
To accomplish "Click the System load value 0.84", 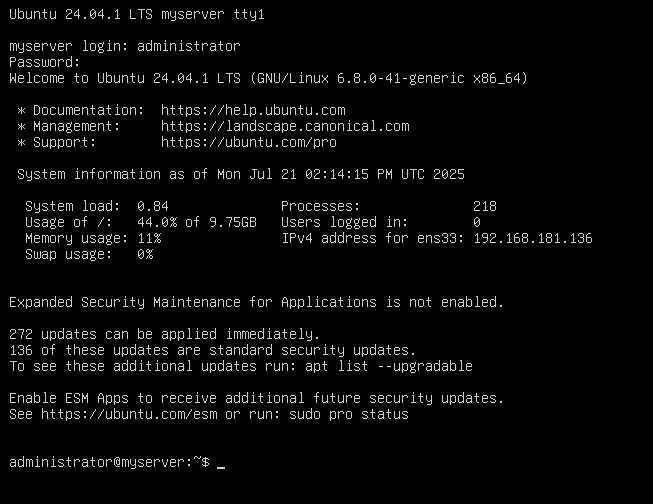I will tap(153, 206).
